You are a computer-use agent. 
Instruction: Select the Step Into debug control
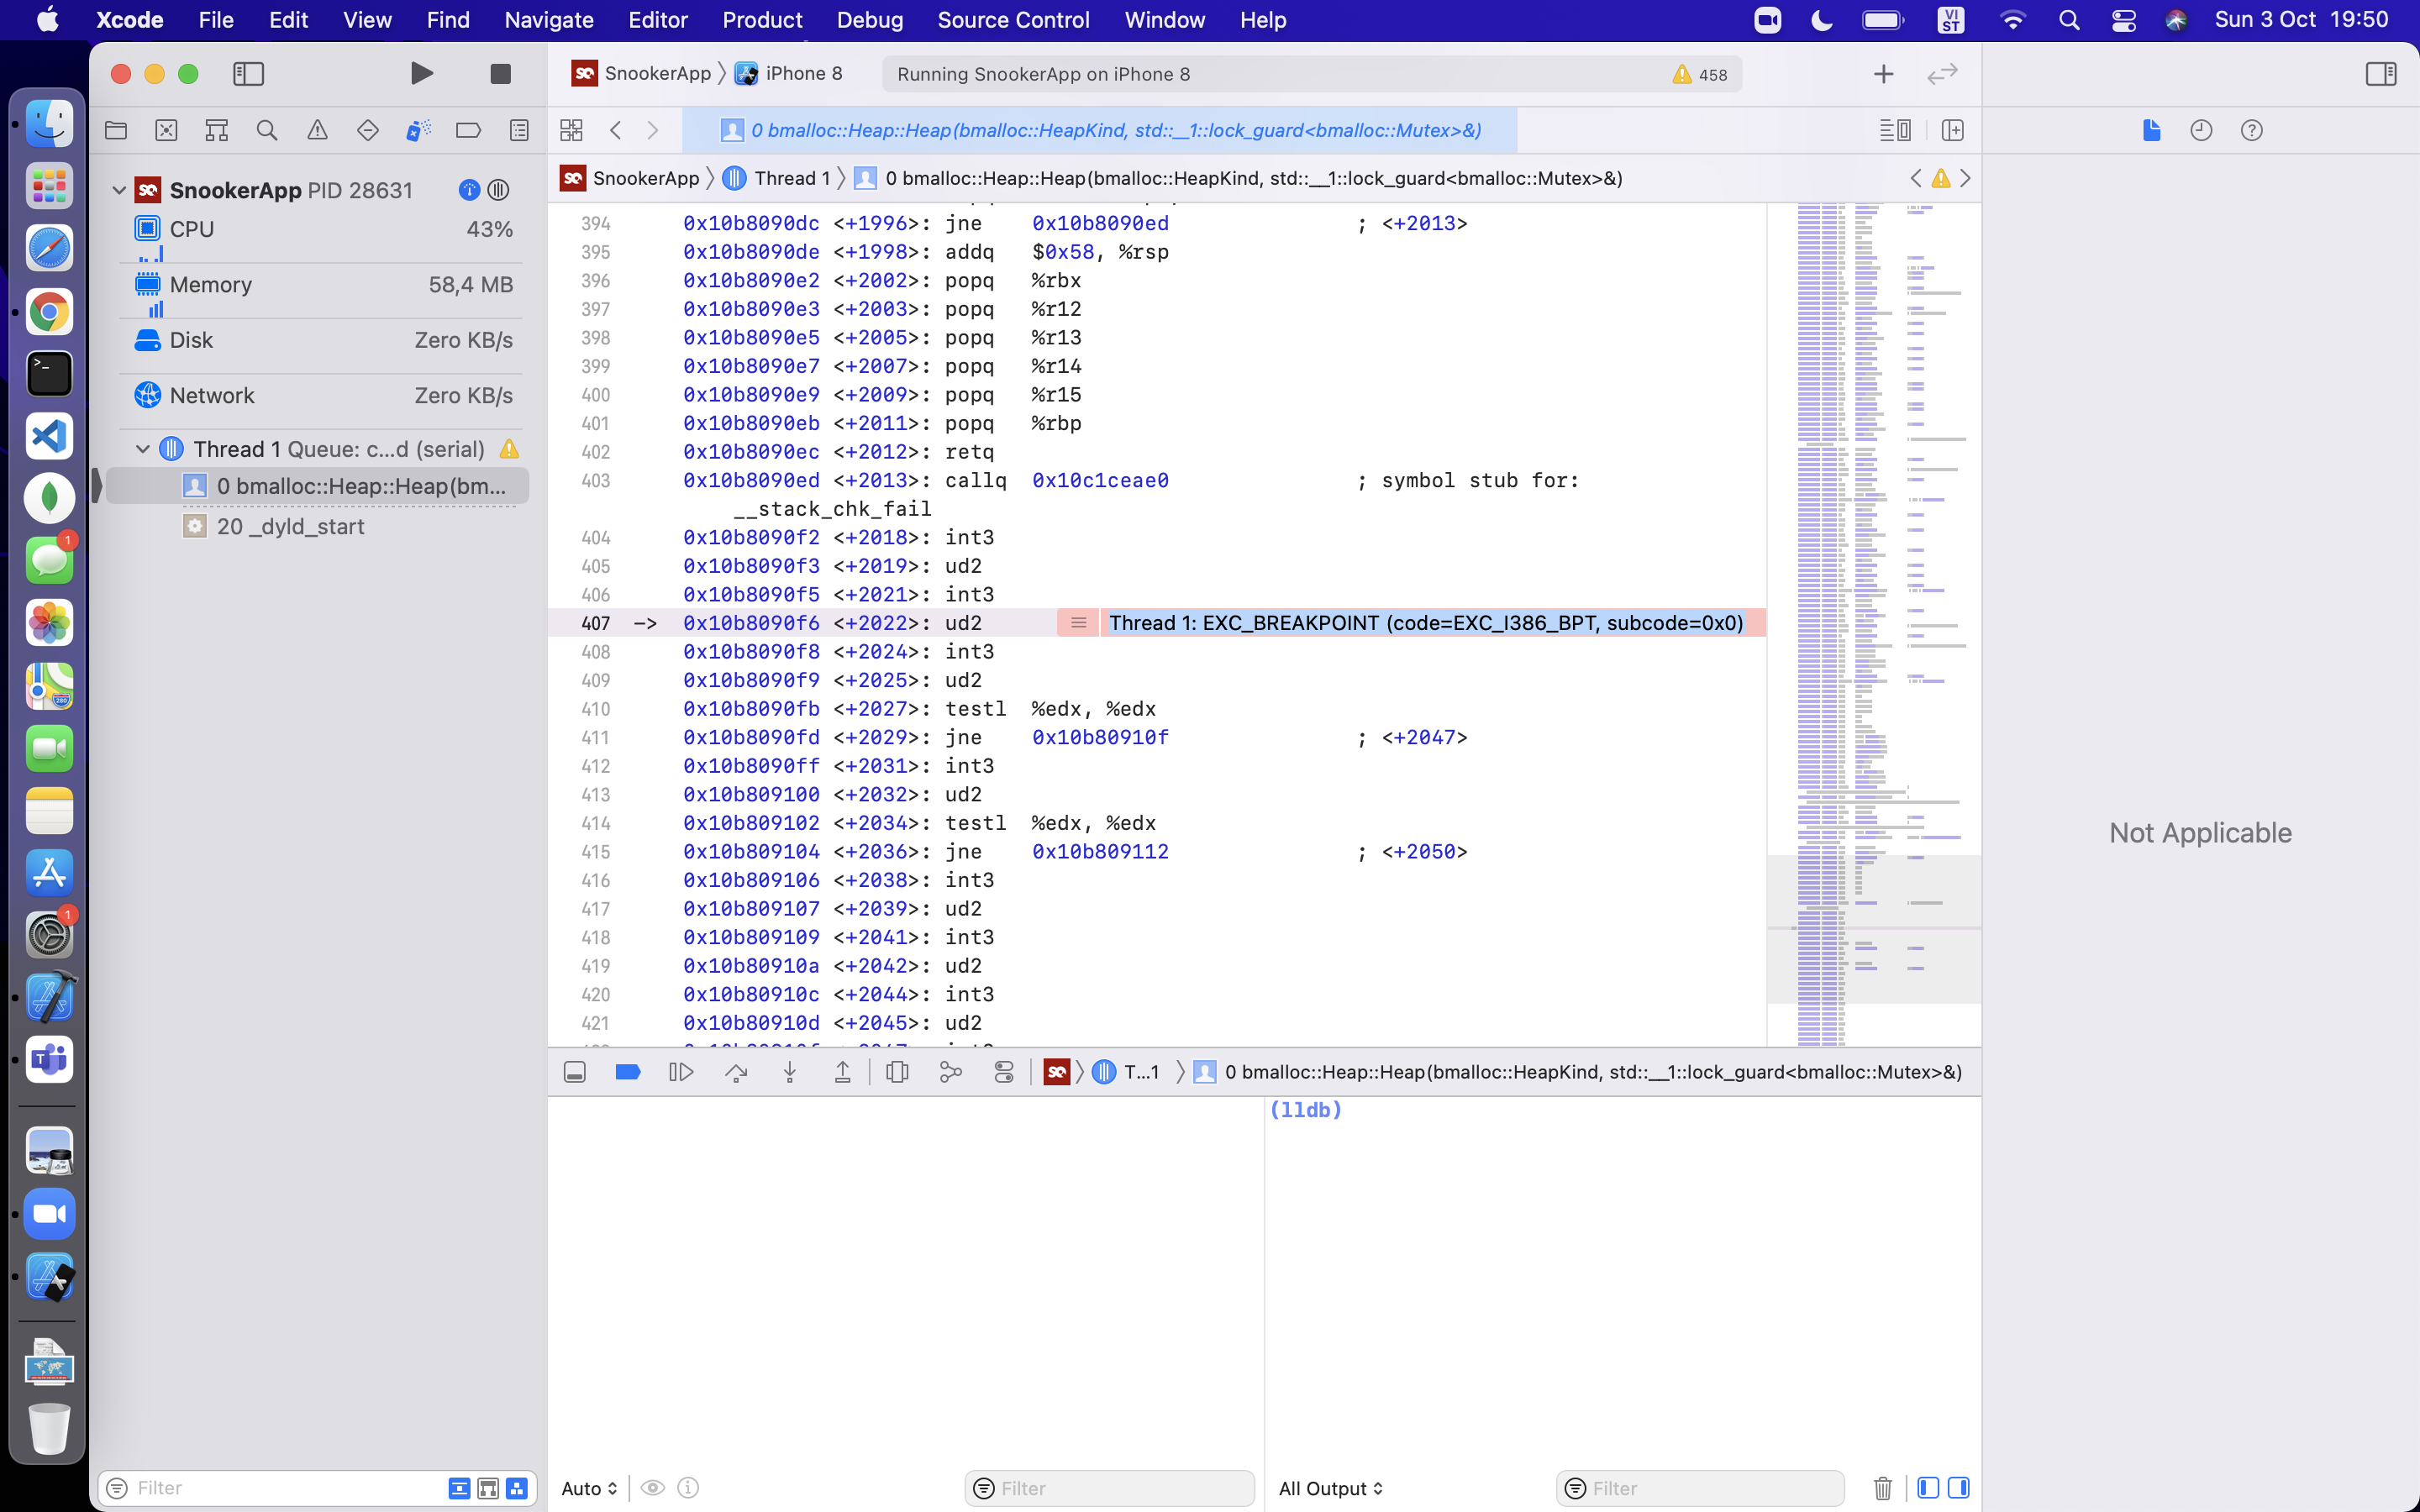(x=789, y=1071)
